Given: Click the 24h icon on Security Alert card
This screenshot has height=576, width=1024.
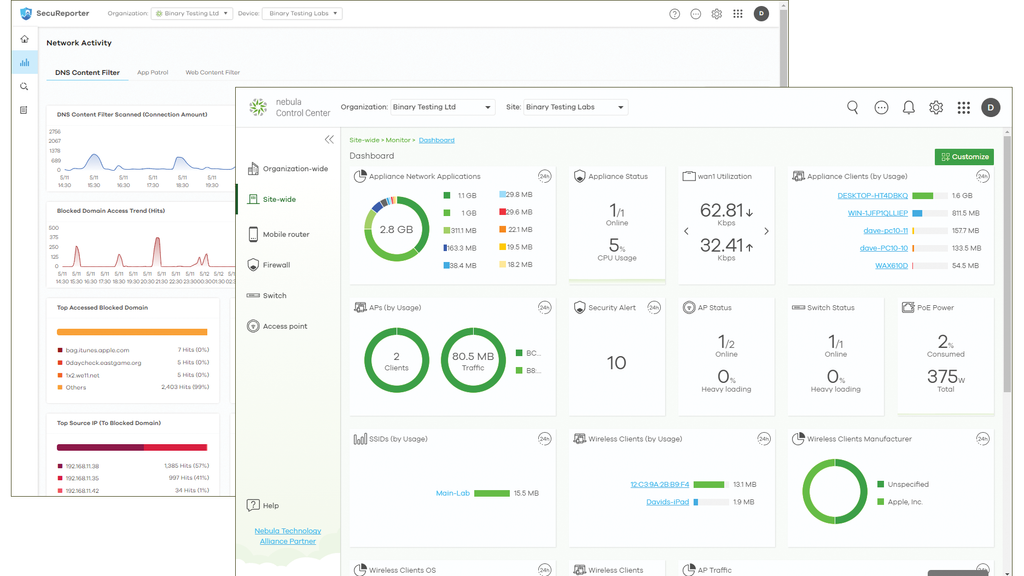Looking at the screenshot, I should (653, 308).
